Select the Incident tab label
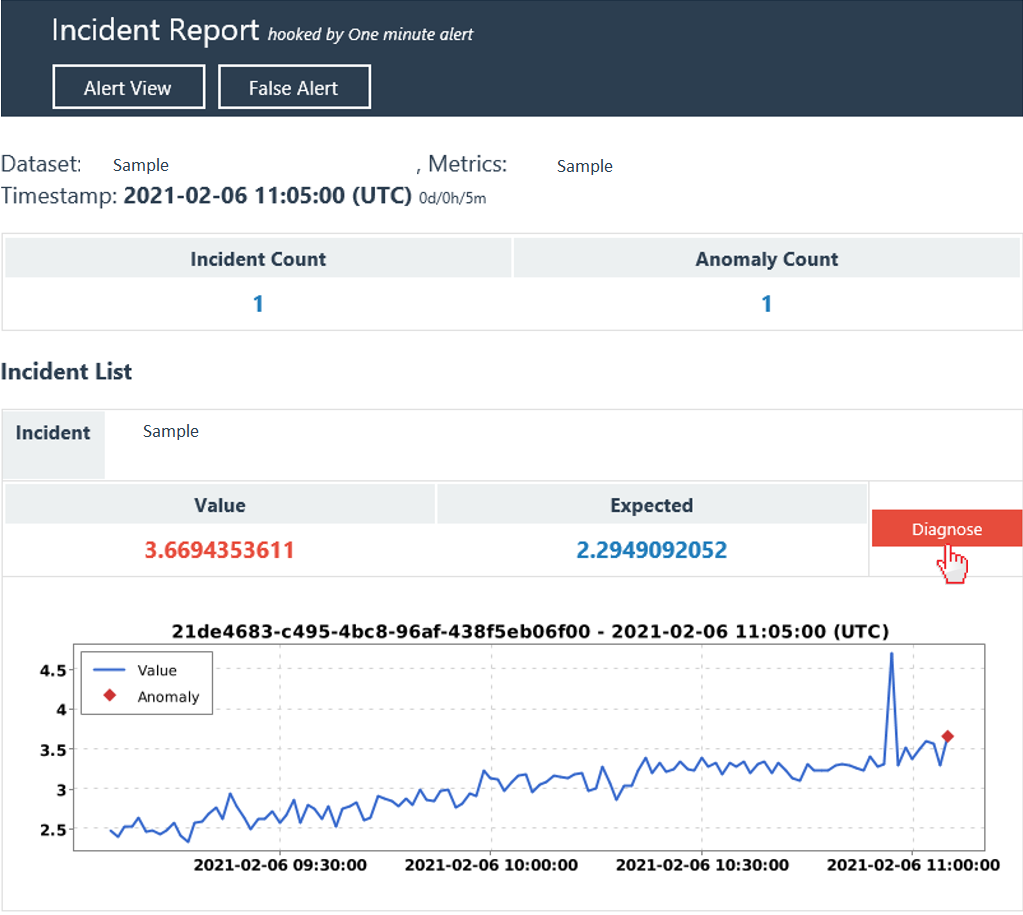The image size is (1023, 915). (53, 433)
